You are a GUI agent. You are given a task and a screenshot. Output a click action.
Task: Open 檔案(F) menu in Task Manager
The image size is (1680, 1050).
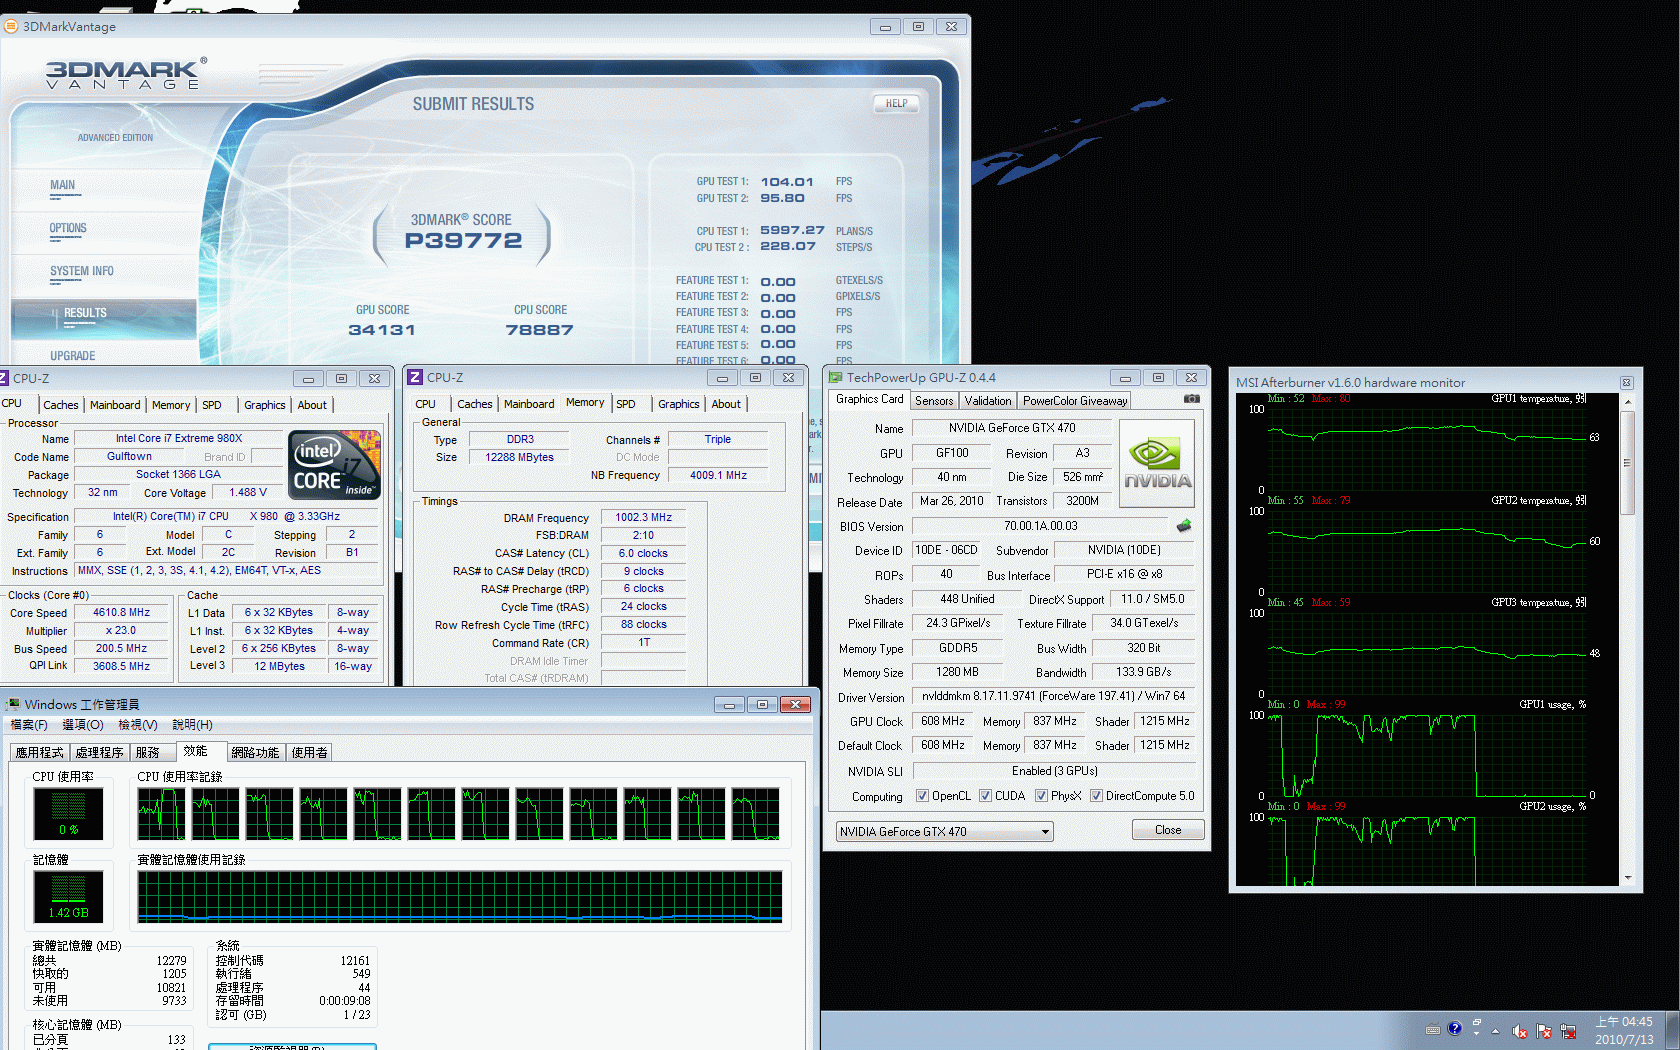click(29, 724)
